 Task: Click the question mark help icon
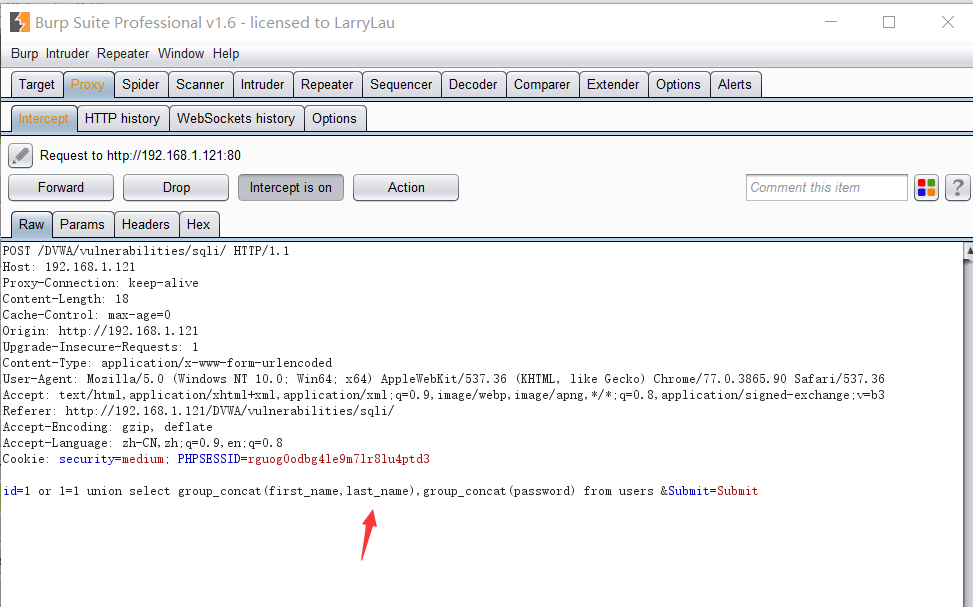pyautogui.click(x=957, y=187)
